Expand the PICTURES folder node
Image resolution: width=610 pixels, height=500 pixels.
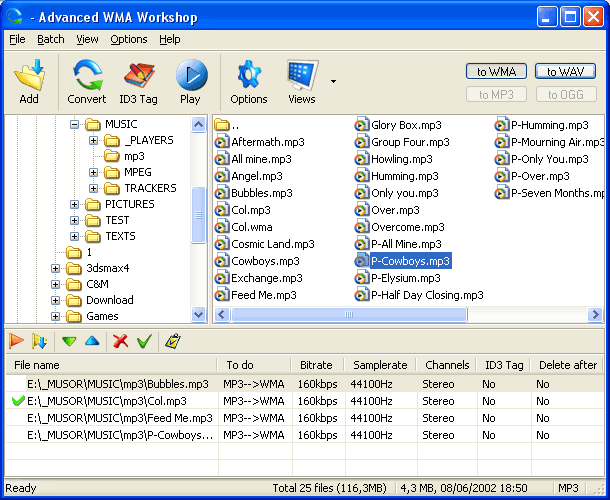[74, 204]
